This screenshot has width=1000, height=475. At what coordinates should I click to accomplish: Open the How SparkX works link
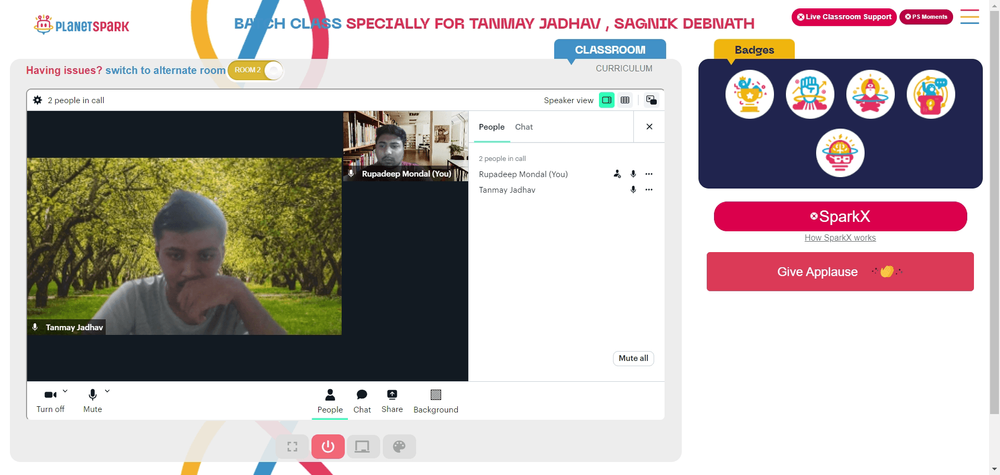pos(840,238)
